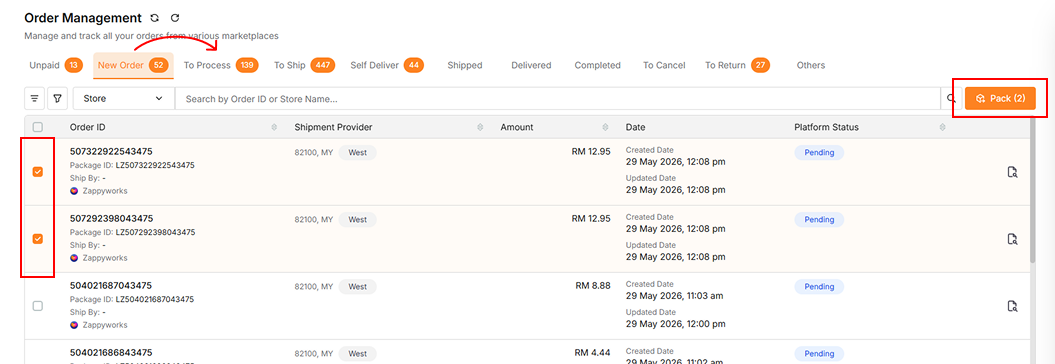Click order ID 507322922543475
This screenshot has width=1055, height=364.
(111, 151)
